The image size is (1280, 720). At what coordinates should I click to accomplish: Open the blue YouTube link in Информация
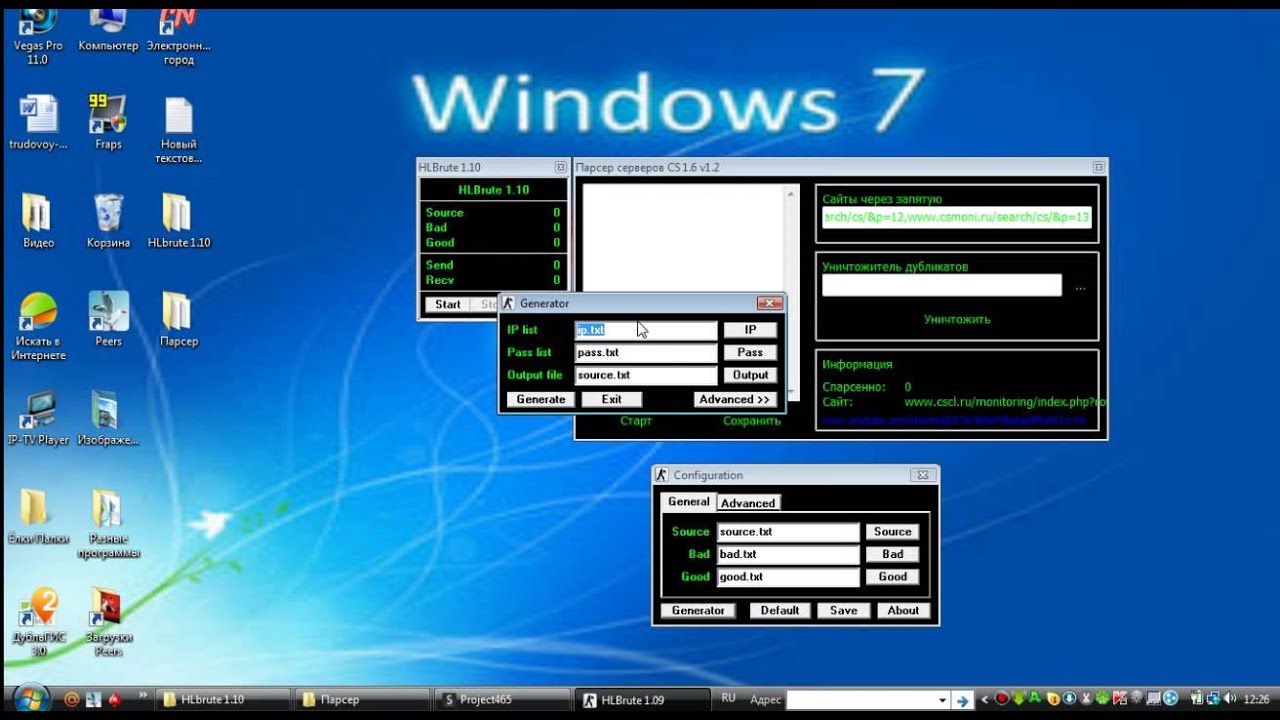point(955,421)
